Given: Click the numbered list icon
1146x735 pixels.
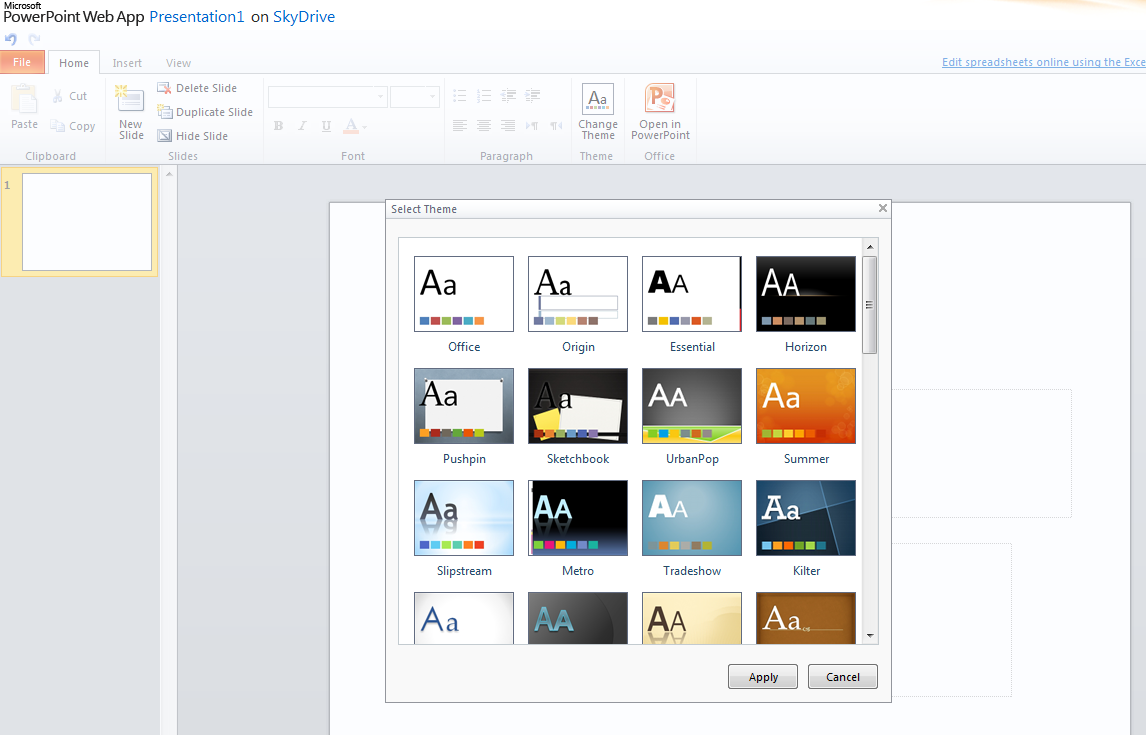Looking at the screenshot, I should (x=484, y=95).
